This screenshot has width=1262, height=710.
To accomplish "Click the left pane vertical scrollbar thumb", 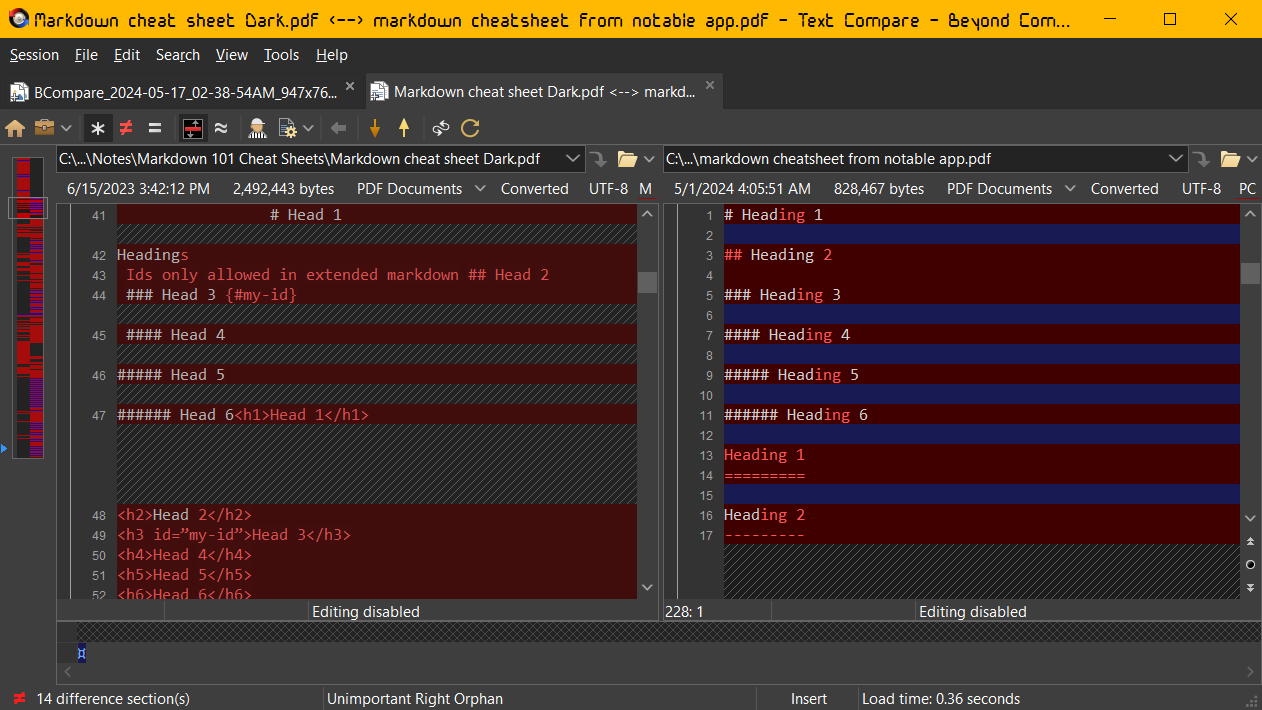I will coord(647,282).
